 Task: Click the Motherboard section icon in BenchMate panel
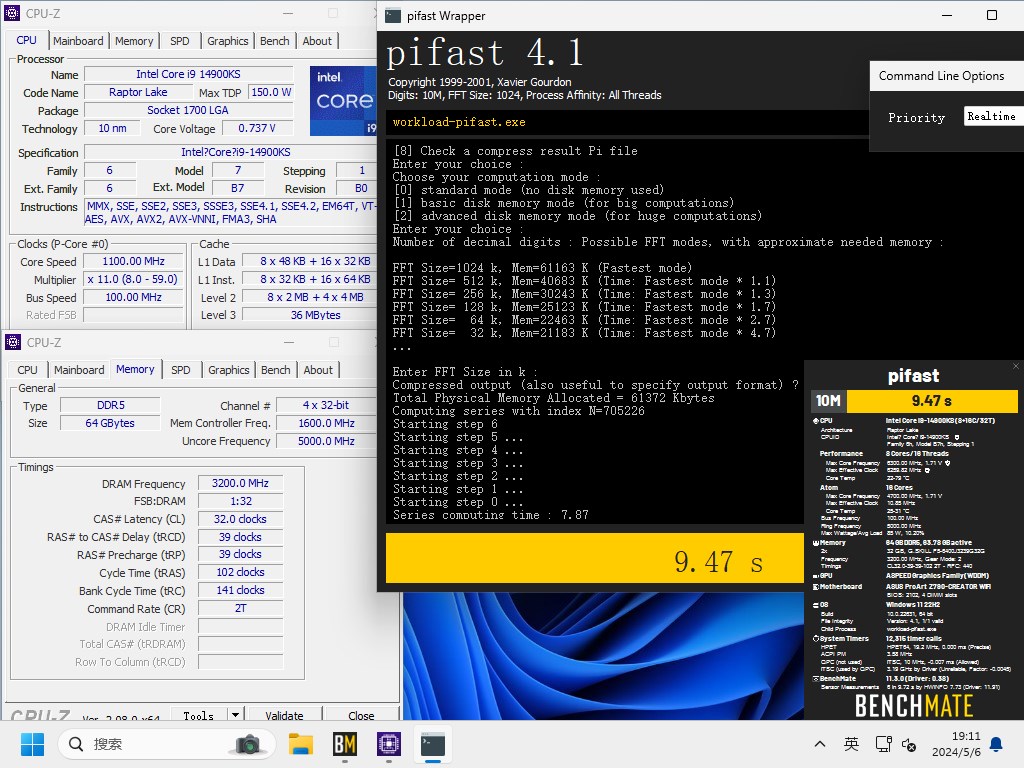816,587
